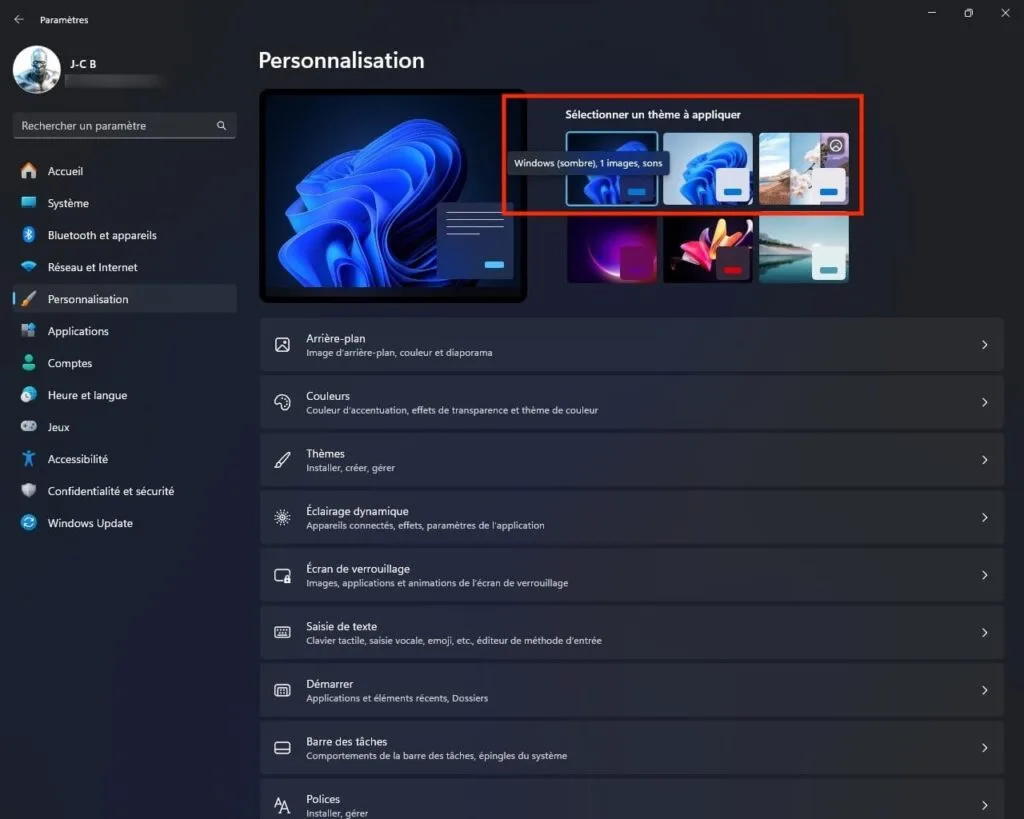Click the Couleurs palette icon
This screenshot has height=819, width=1024.
[x=282, y=402]
